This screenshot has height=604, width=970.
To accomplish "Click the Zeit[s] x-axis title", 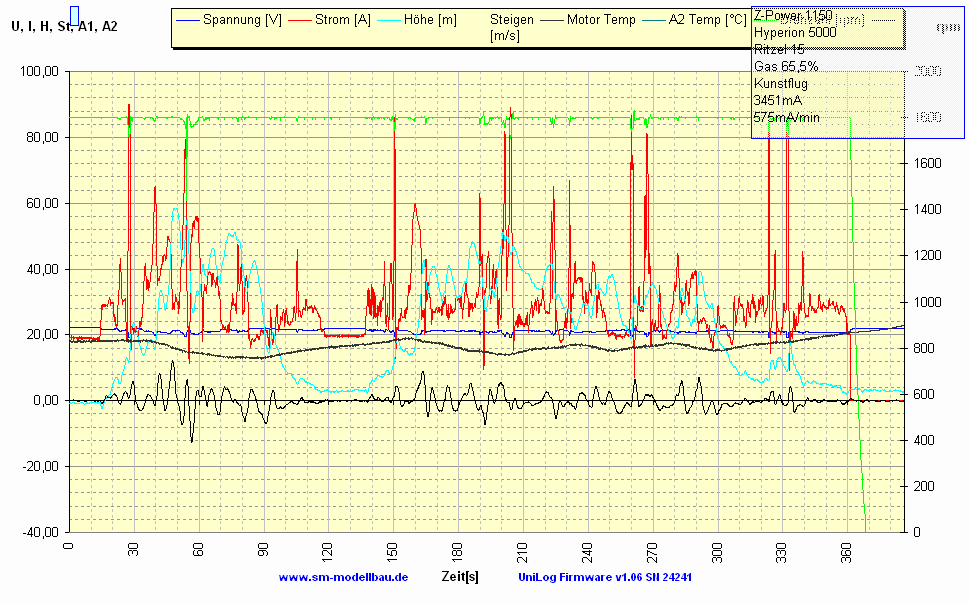I will pyautogui.click(x=459, y=577).
